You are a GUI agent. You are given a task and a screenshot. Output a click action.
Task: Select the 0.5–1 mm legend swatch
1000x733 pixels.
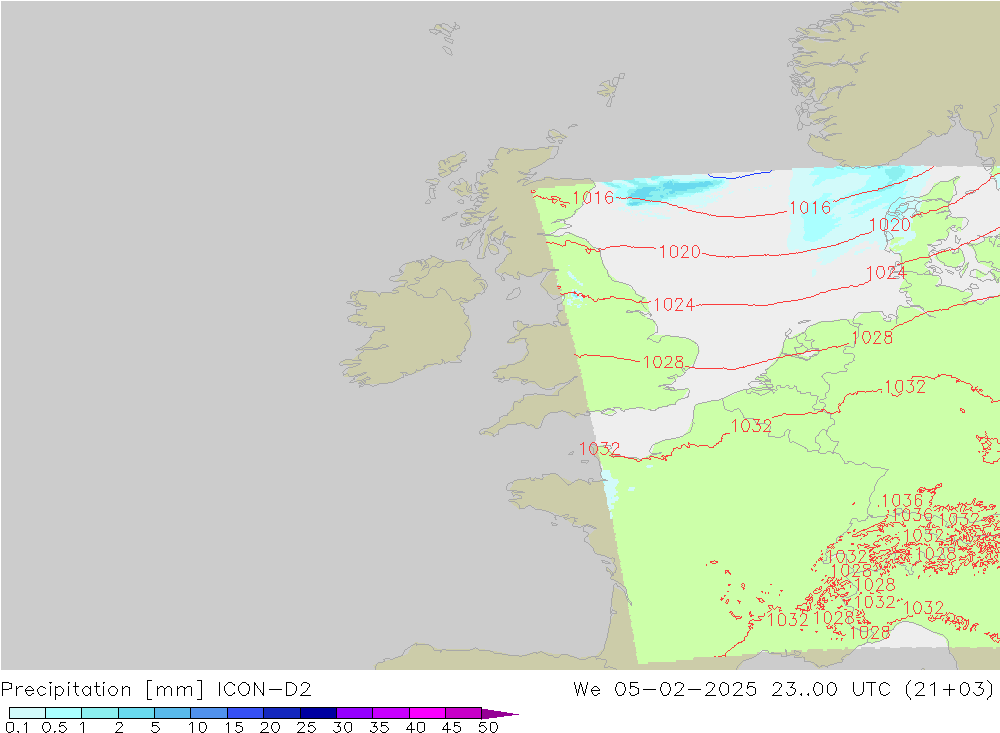[64, 713]
